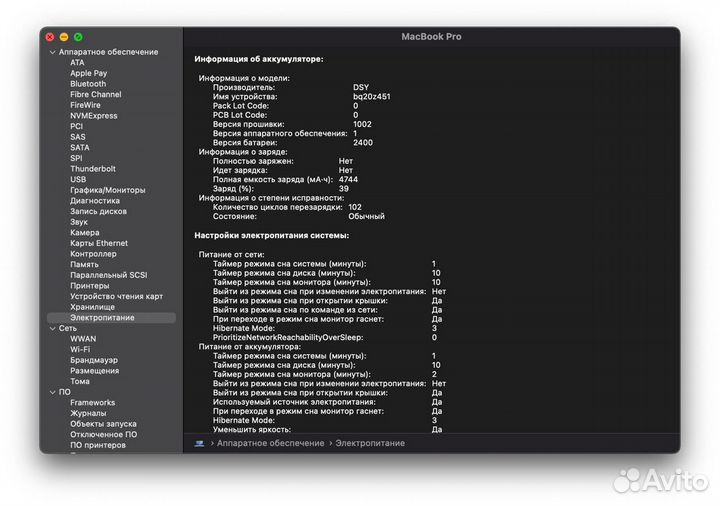Click the ПО sidebar header
Image resolution: width=720 pixels, height=506 pixels.
click(64, 393)
